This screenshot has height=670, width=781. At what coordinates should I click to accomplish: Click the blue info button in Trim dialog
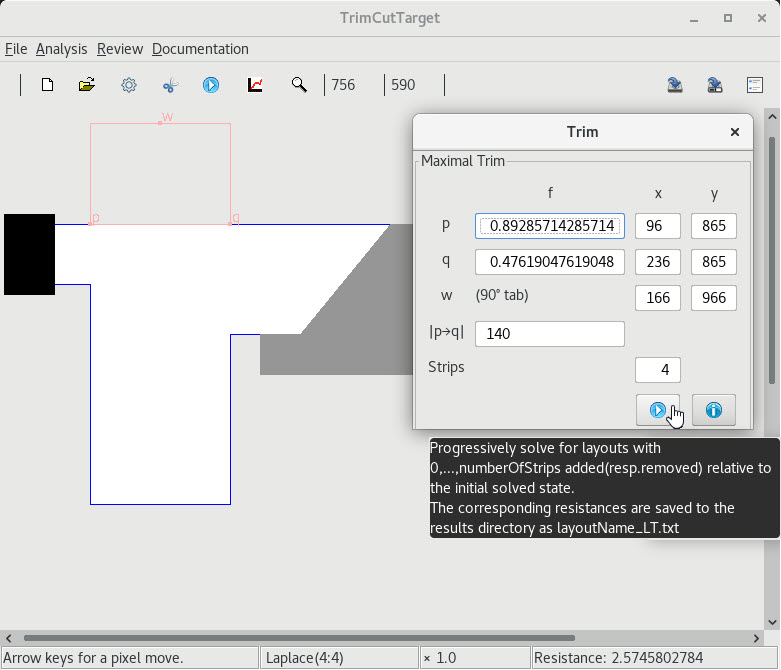click(713, 410)
